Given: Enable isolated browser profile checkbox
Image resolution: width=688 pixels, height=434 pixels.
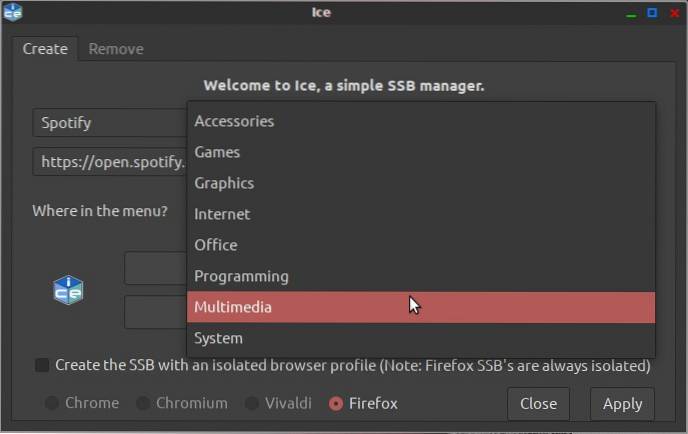Looking at the screenshot, I should pos(42,366).
